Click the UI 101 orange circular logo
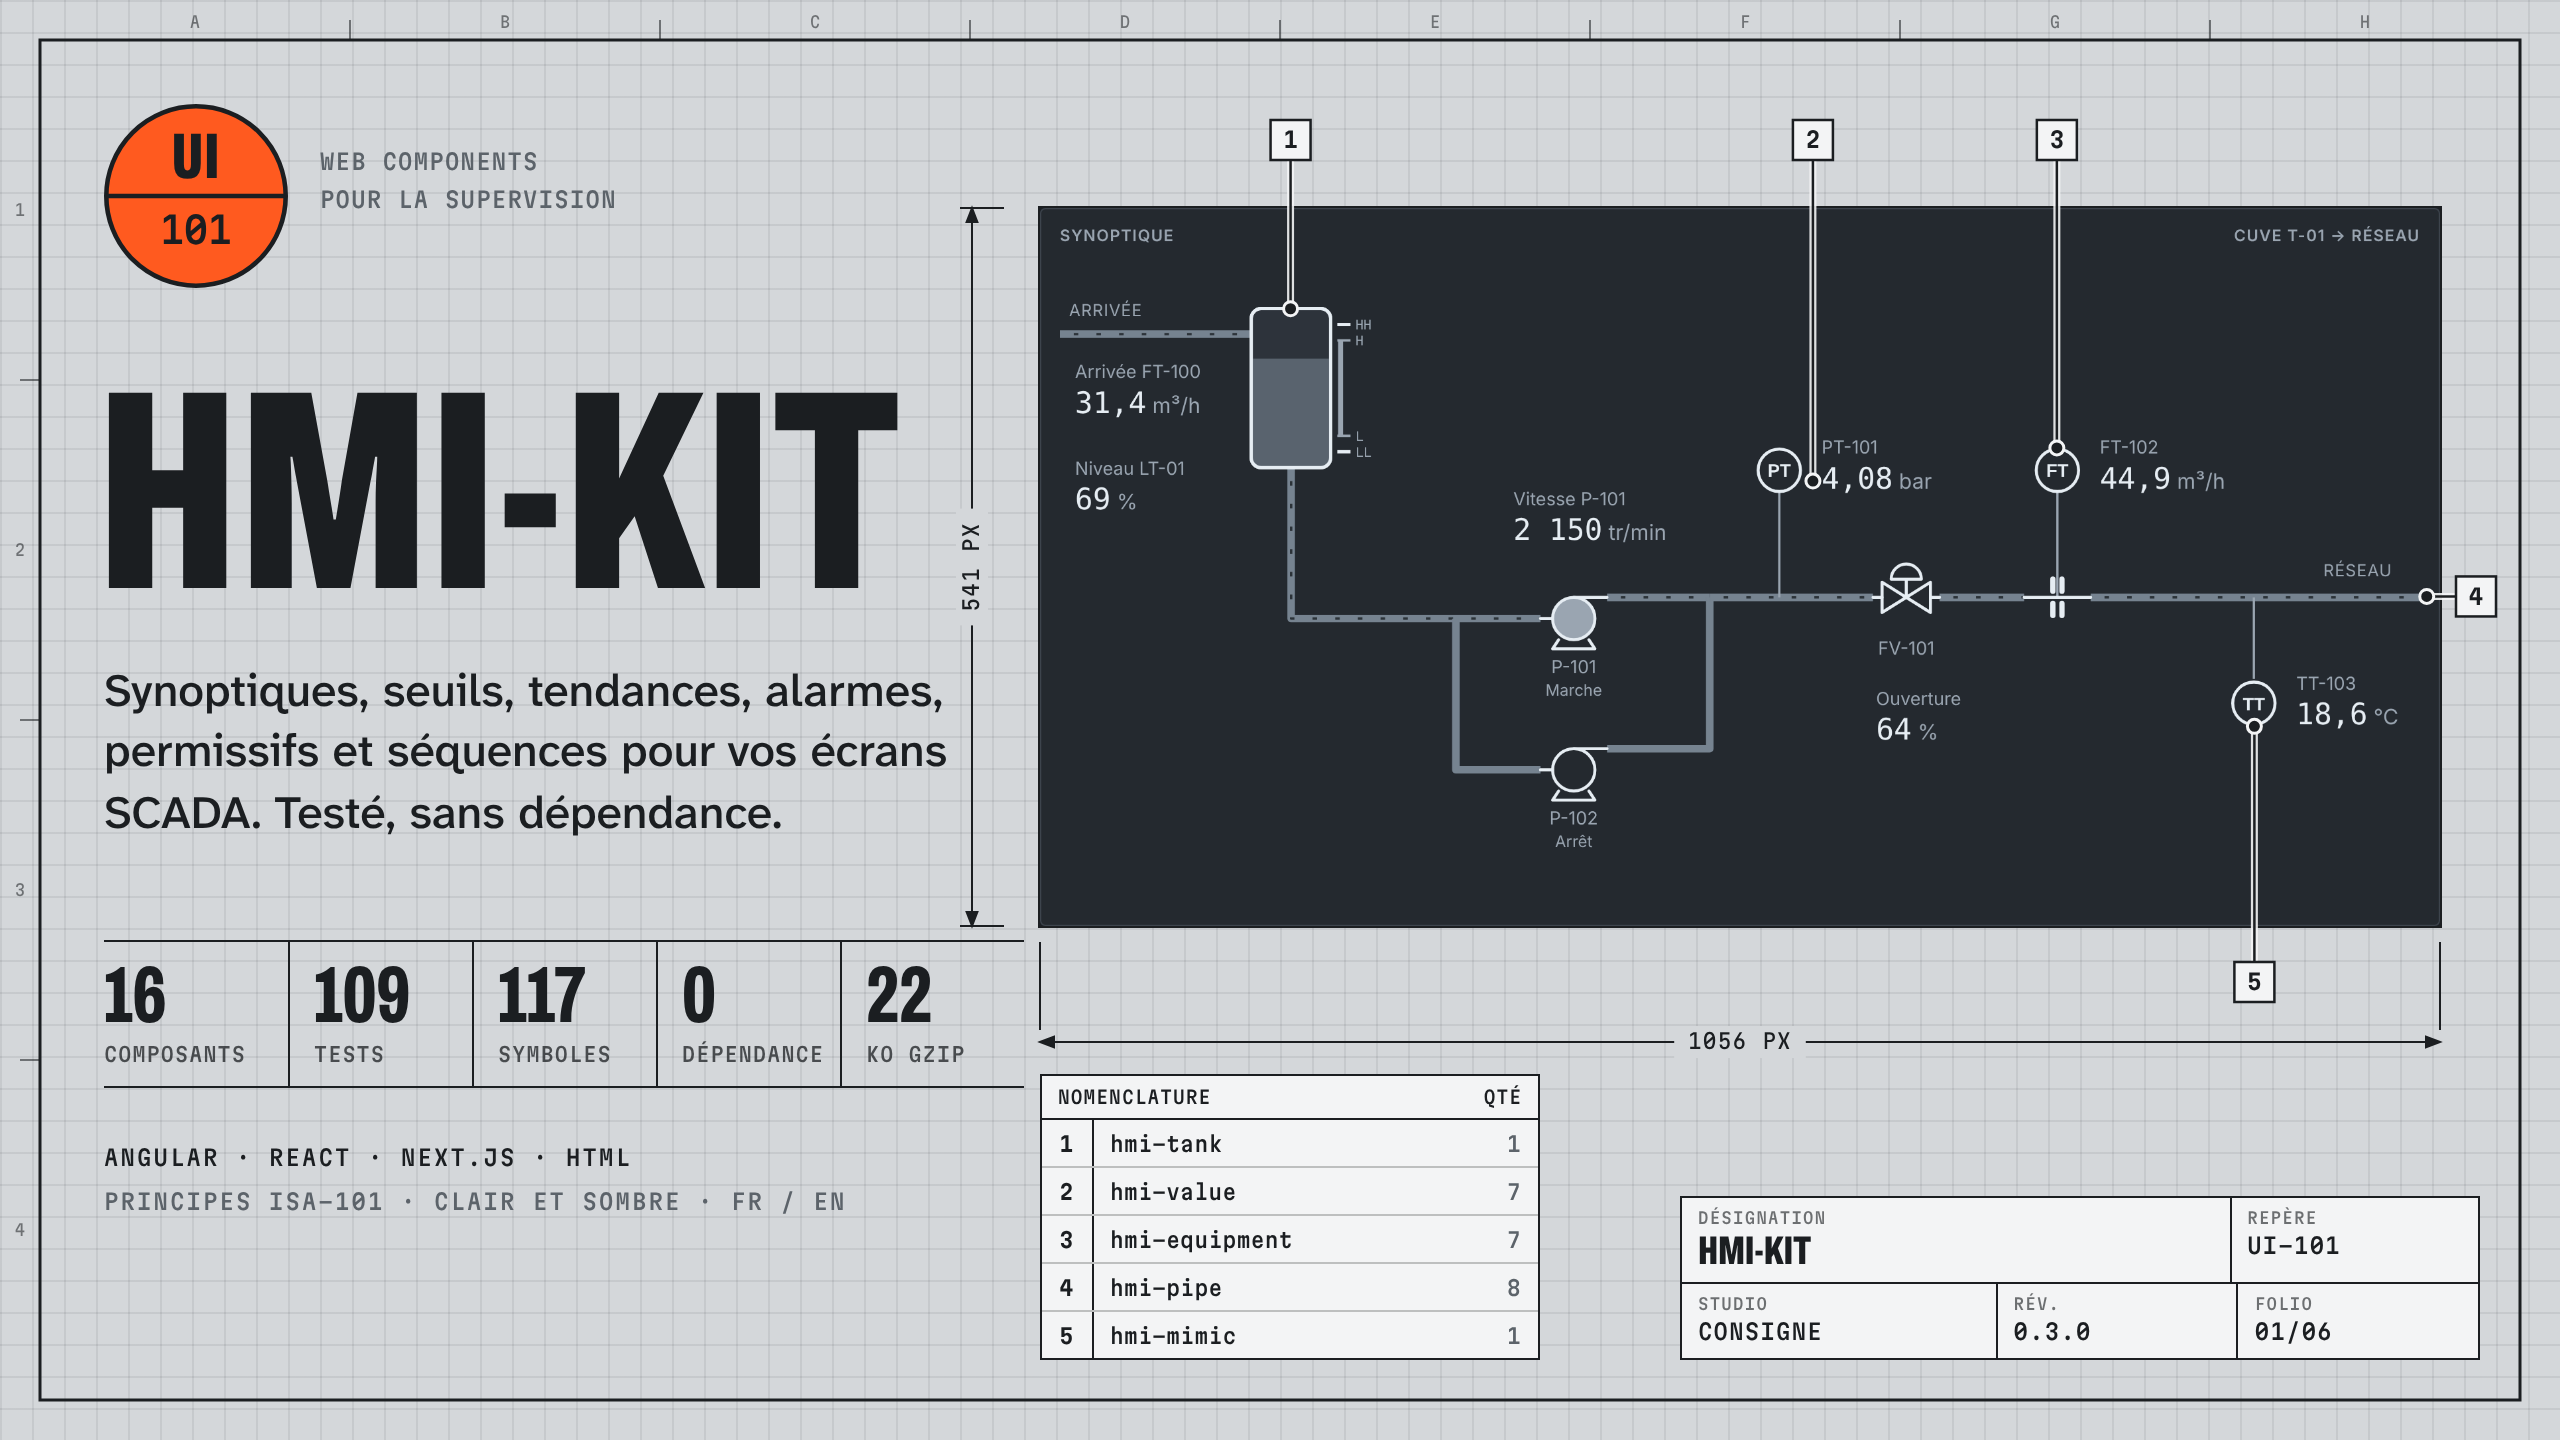Image resolution: width=2560 pixels, height=1440 pixels. [196, 196]
